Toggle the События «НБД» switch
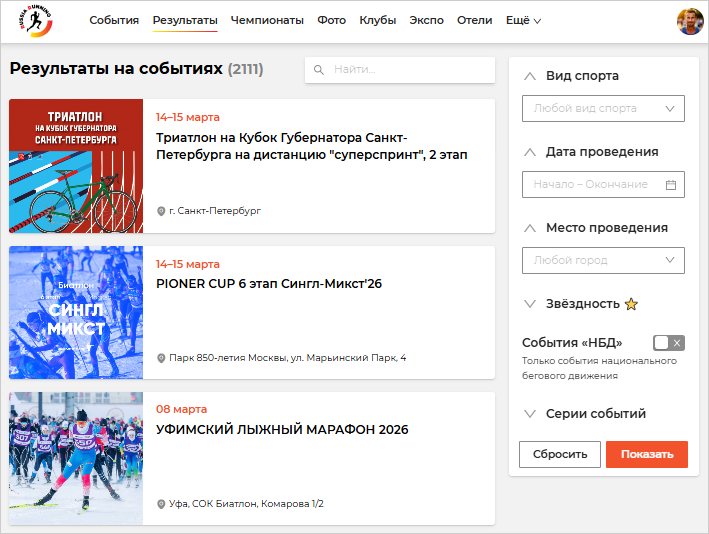The height and width of the screenshot is (534, 709). click(669, 343)
